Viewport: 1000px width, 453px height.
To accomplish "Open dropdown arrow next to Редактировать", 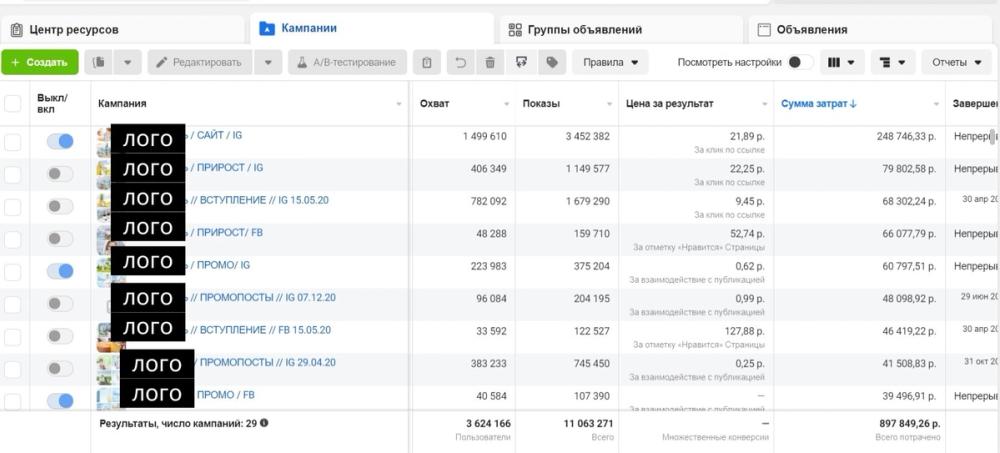I will pos(268,63).
